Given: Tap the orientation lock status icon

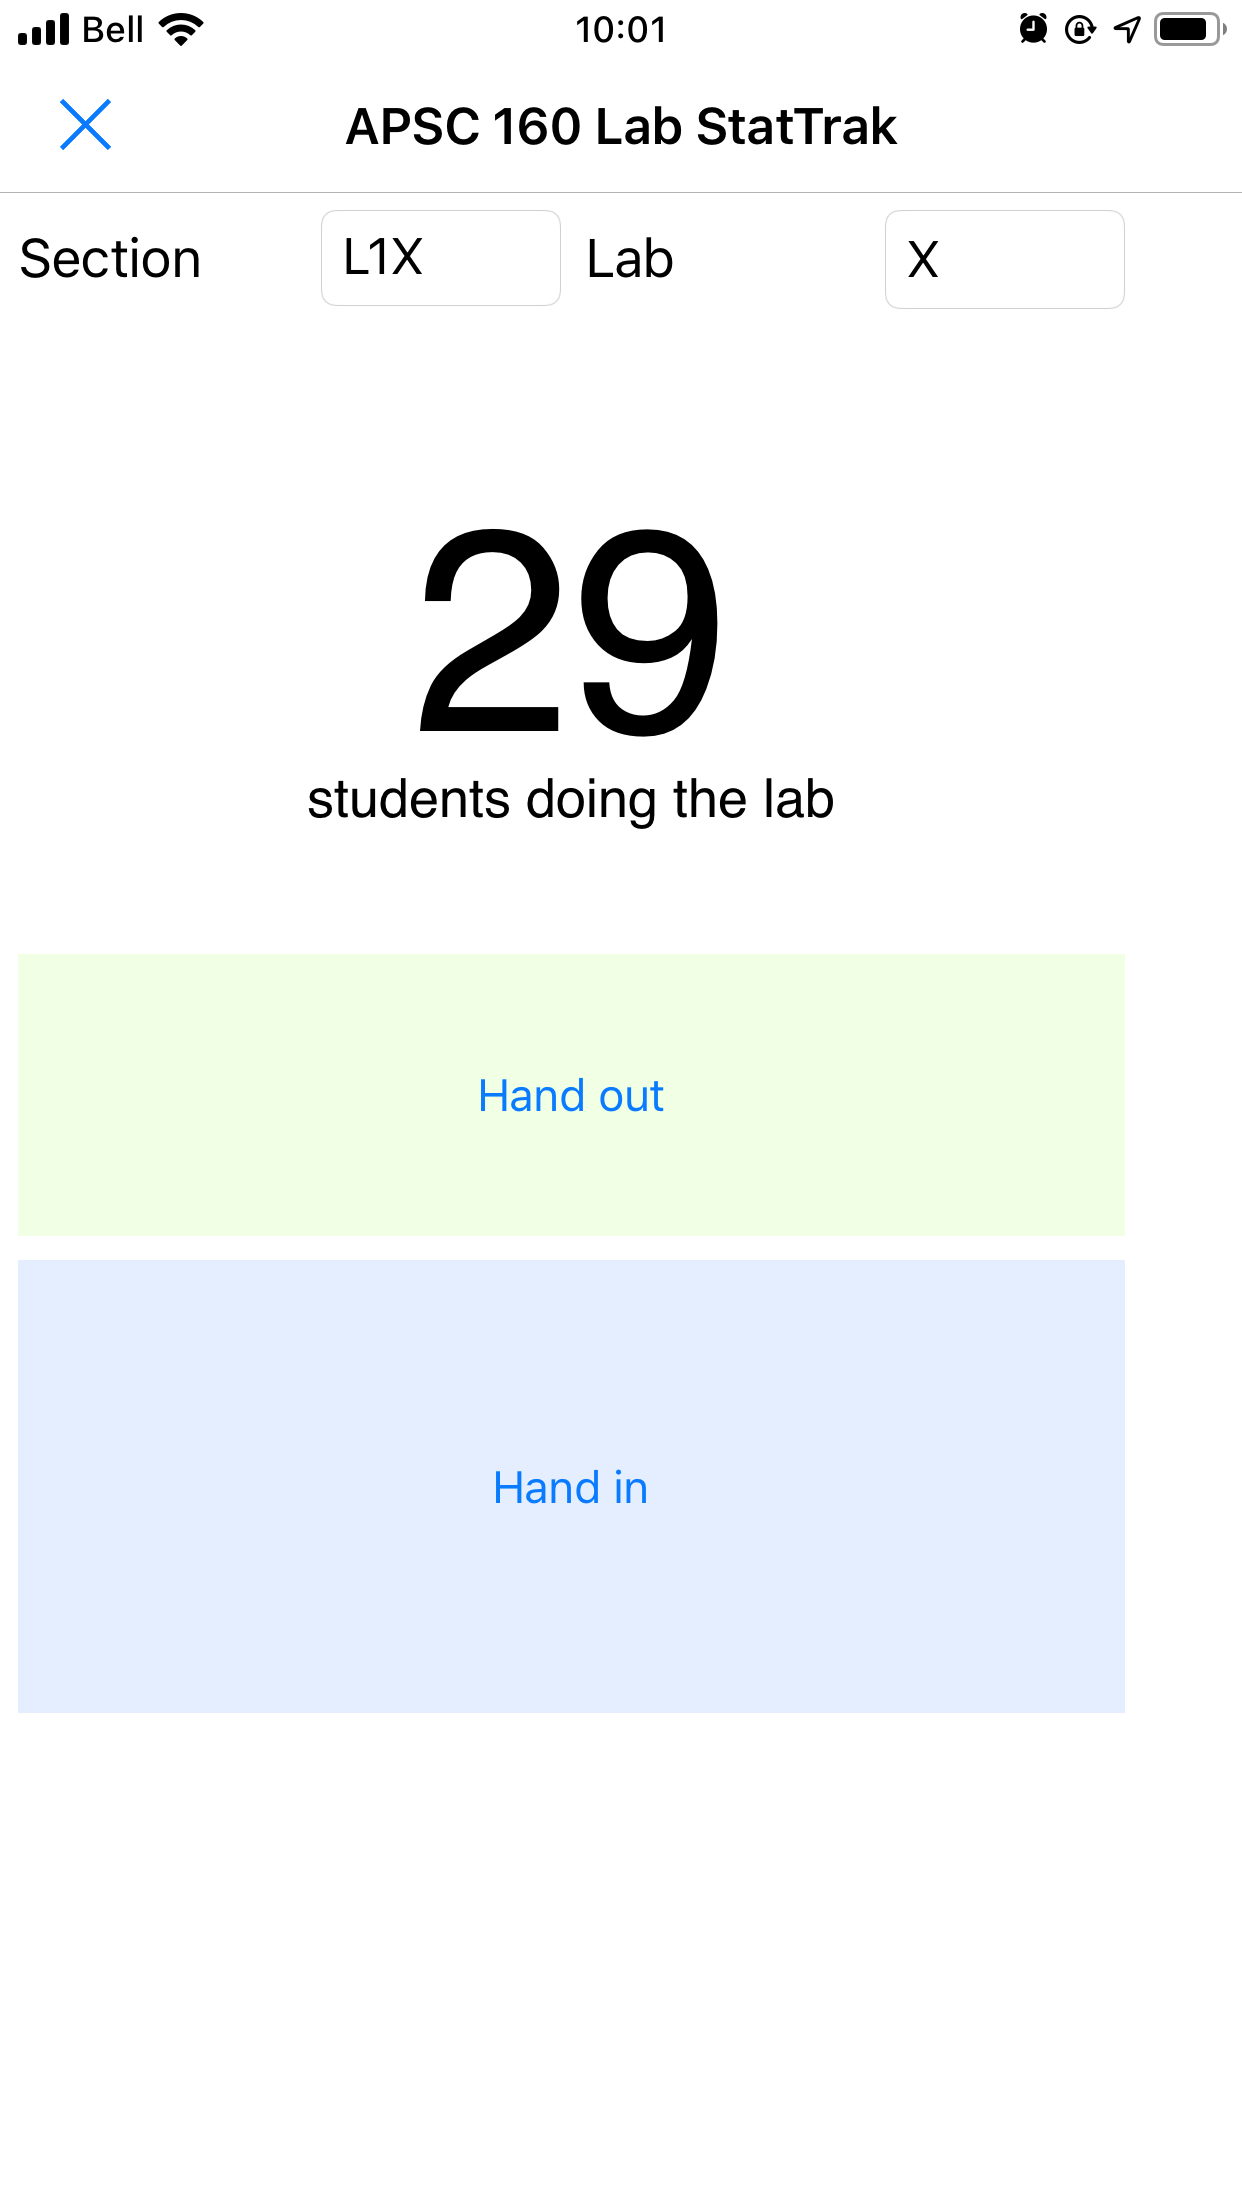Looking at the screenshot, I should coord(1080,30).
